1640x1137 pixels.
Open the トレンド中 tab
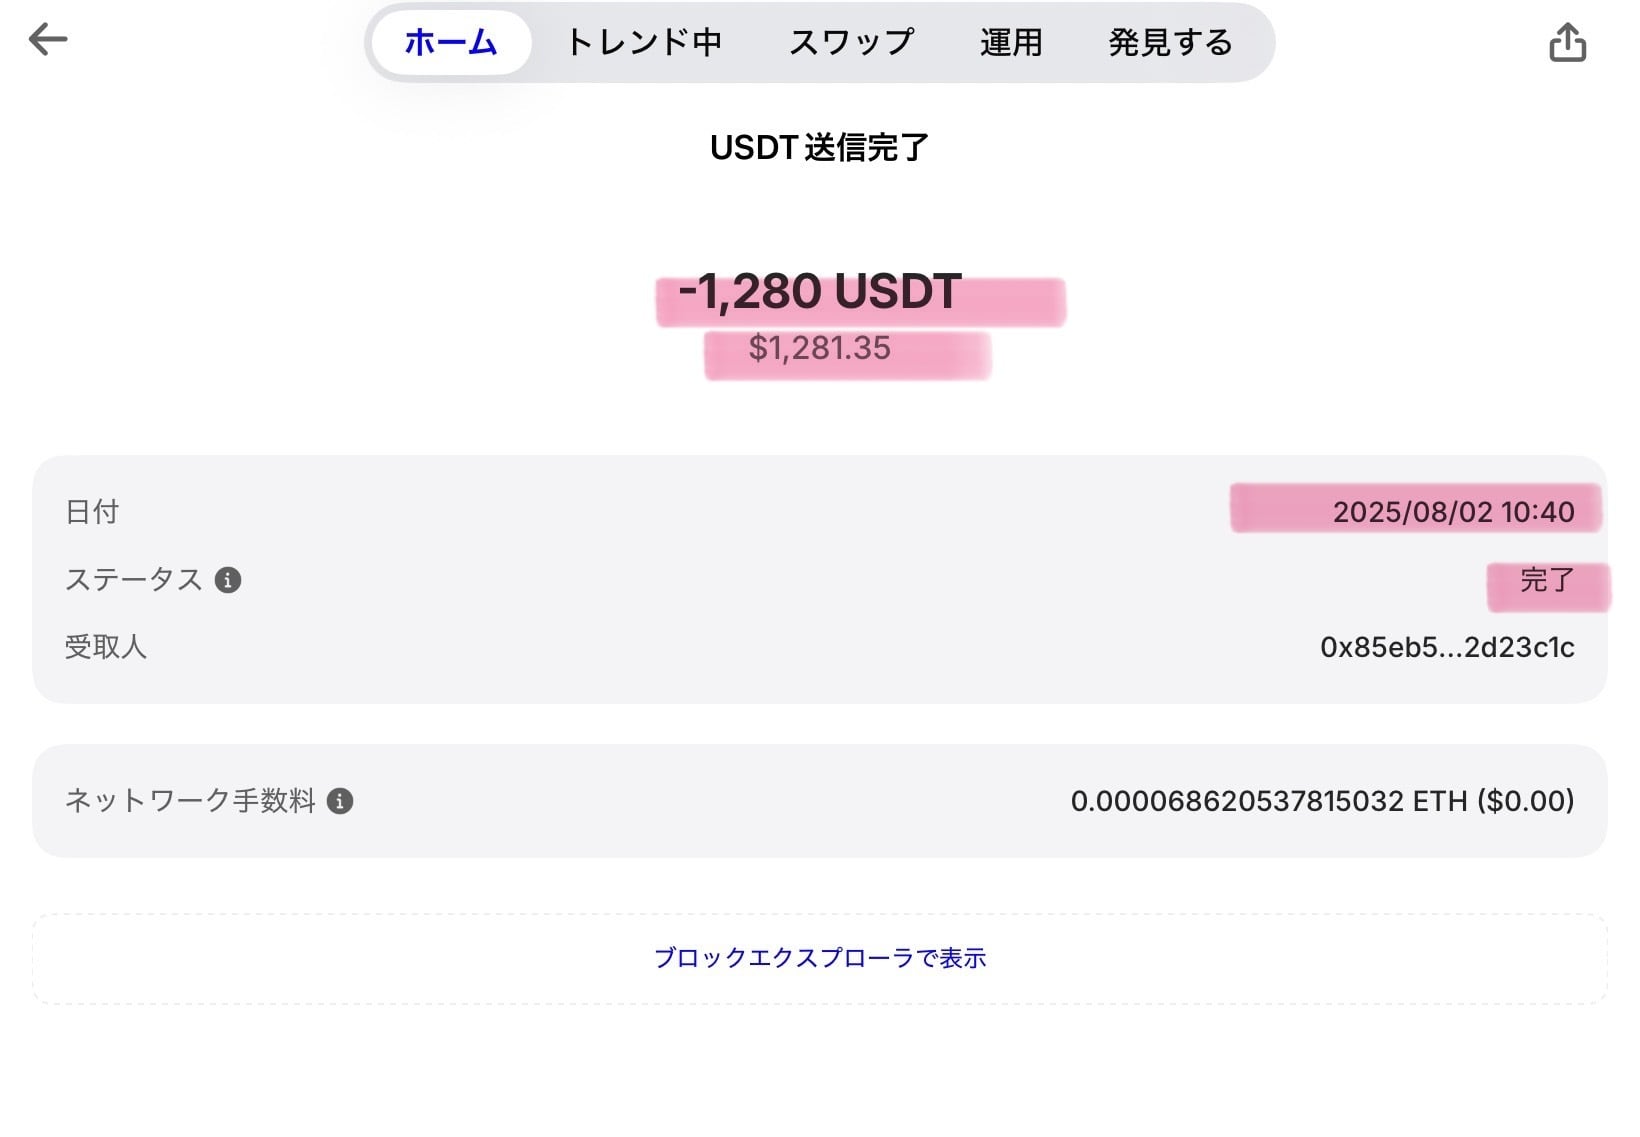pos(644,43)
